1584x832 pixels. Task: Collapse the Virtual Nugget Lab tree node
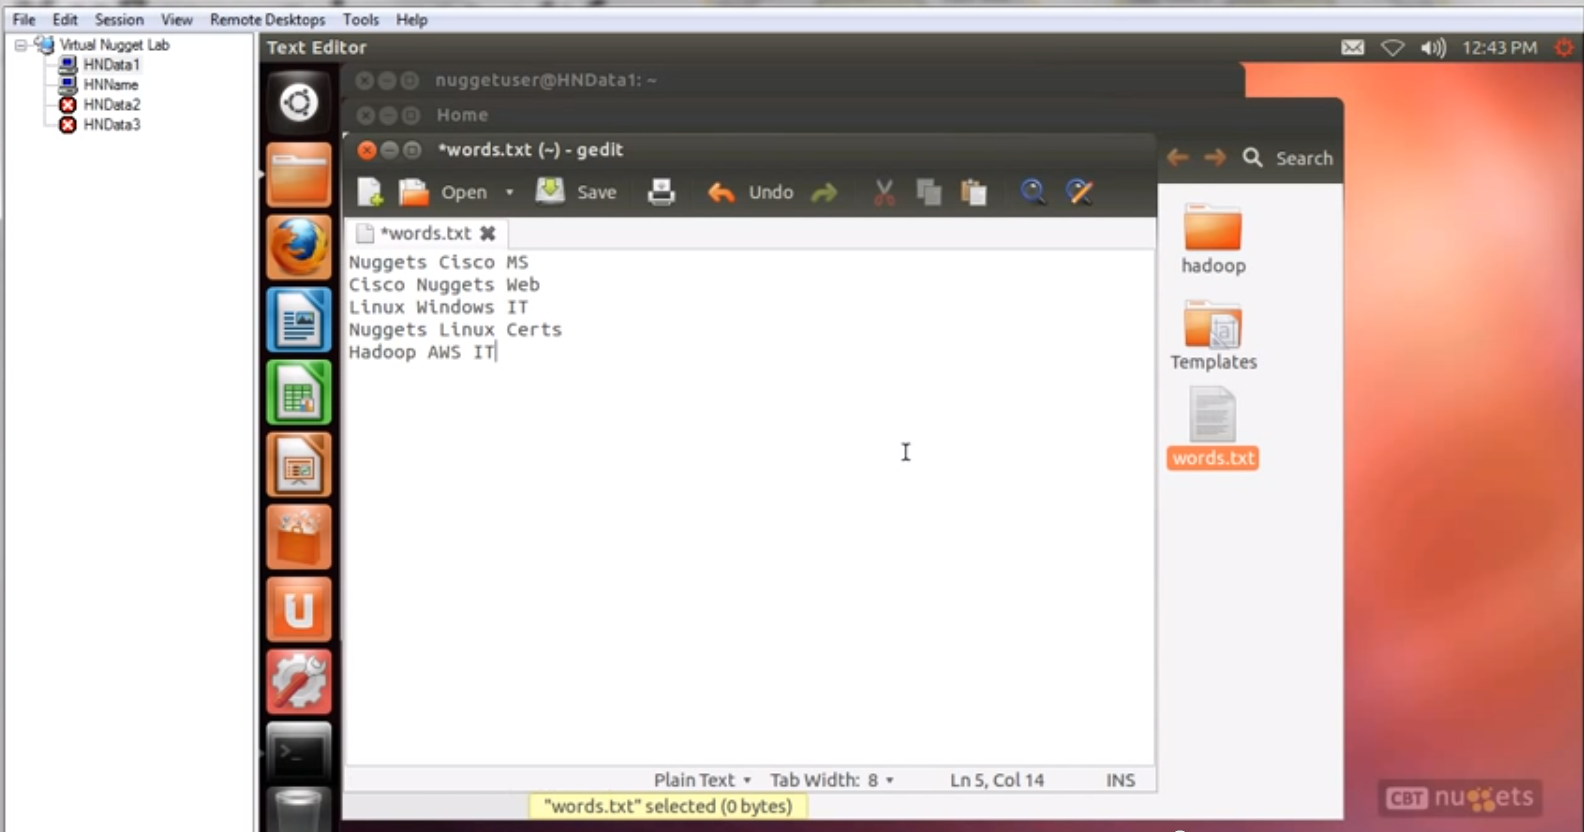tap(20, 45)
